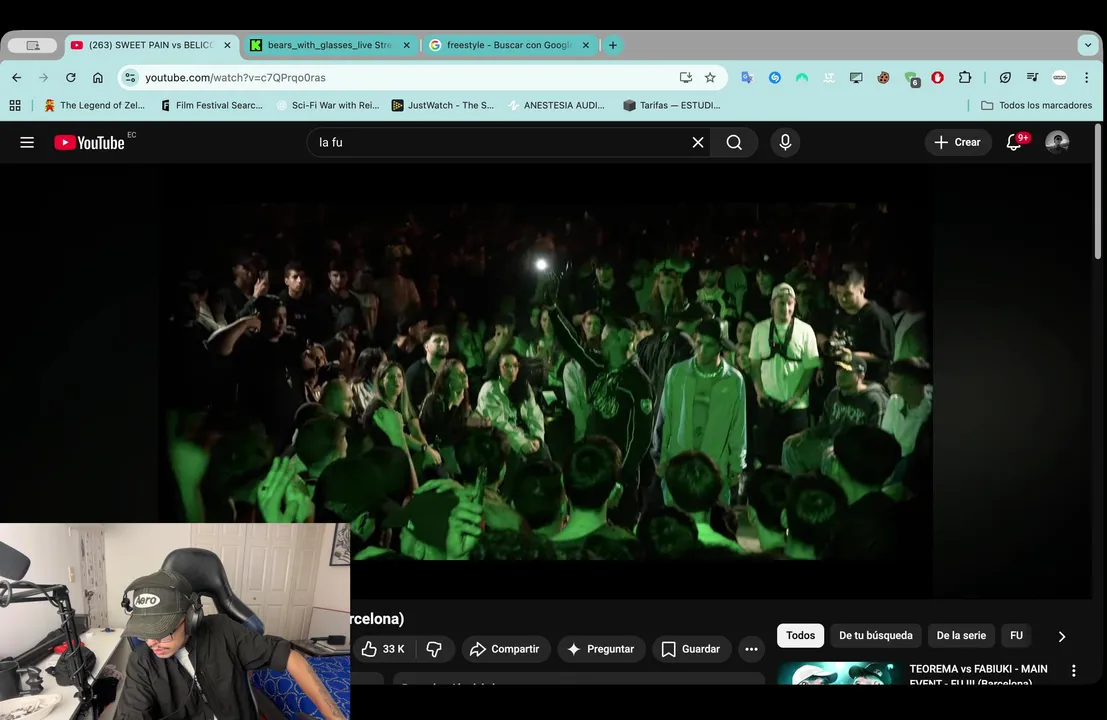Install app icon in address bar

click(686, 78)
